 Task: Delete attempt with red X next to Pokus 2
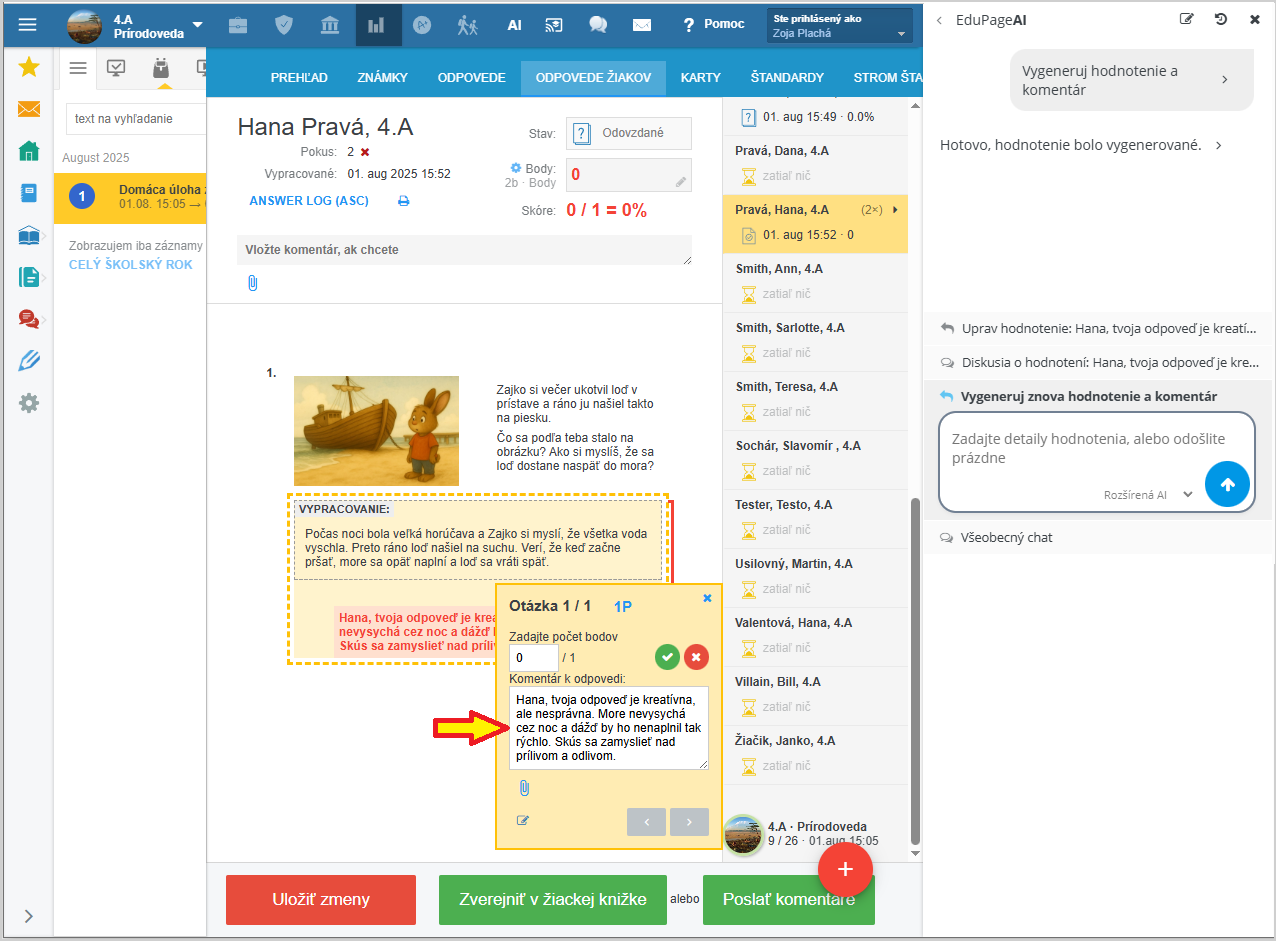pos(365,152)
